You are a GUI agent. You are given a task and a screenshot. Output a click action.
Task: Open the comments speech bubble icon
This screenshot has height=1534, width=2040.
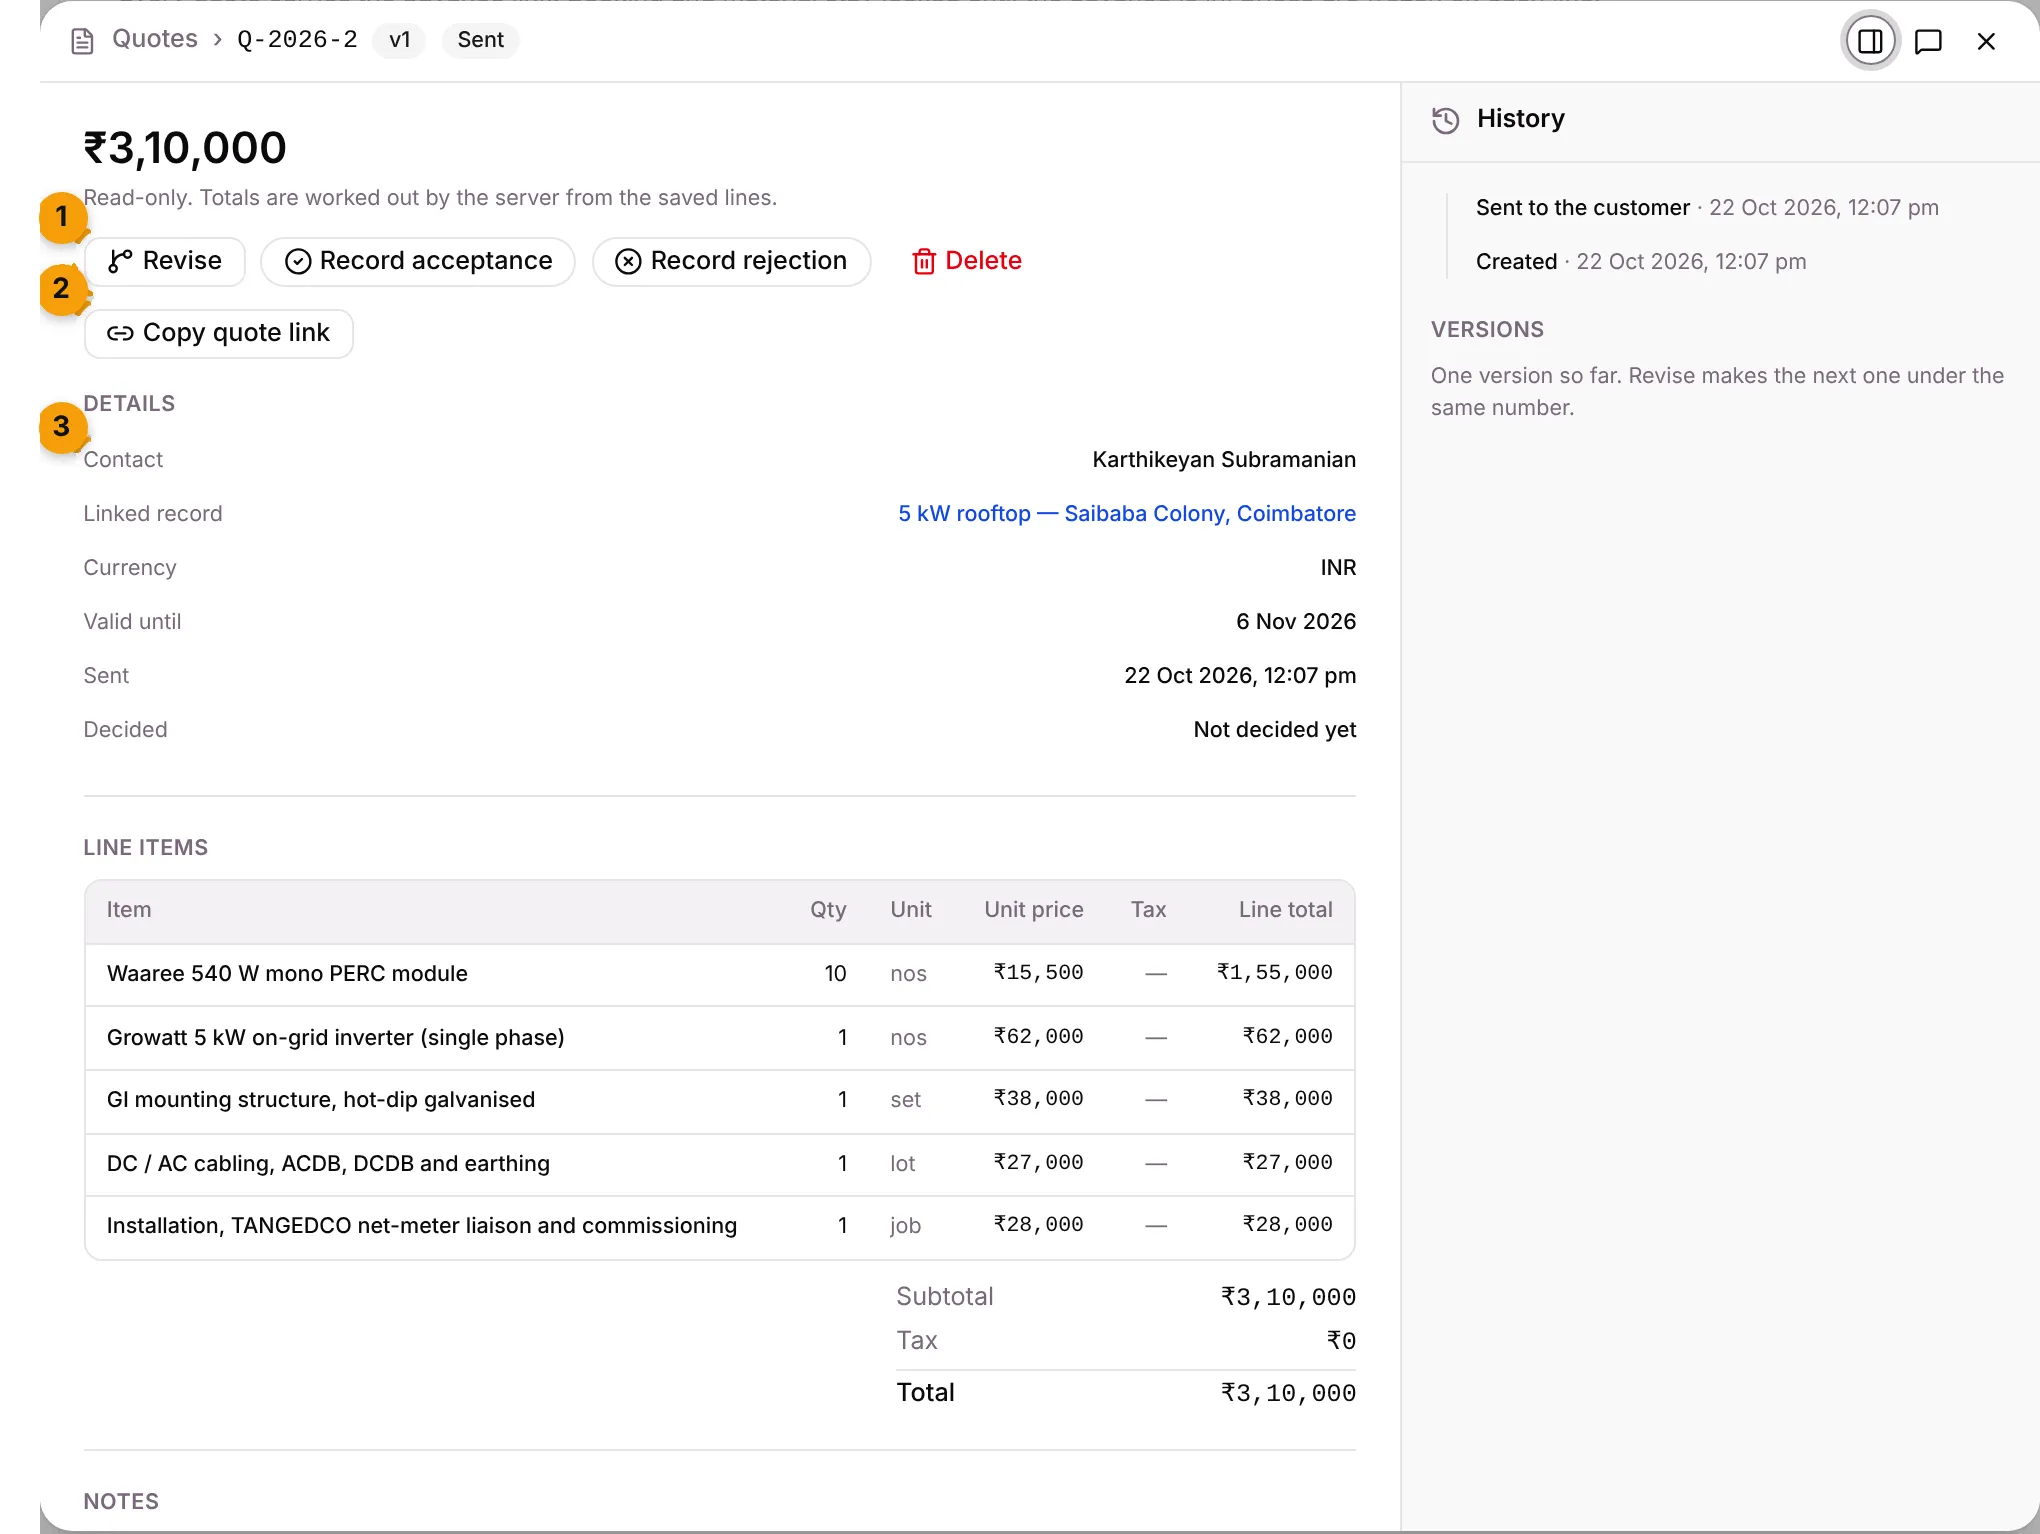coord(1928,41)
